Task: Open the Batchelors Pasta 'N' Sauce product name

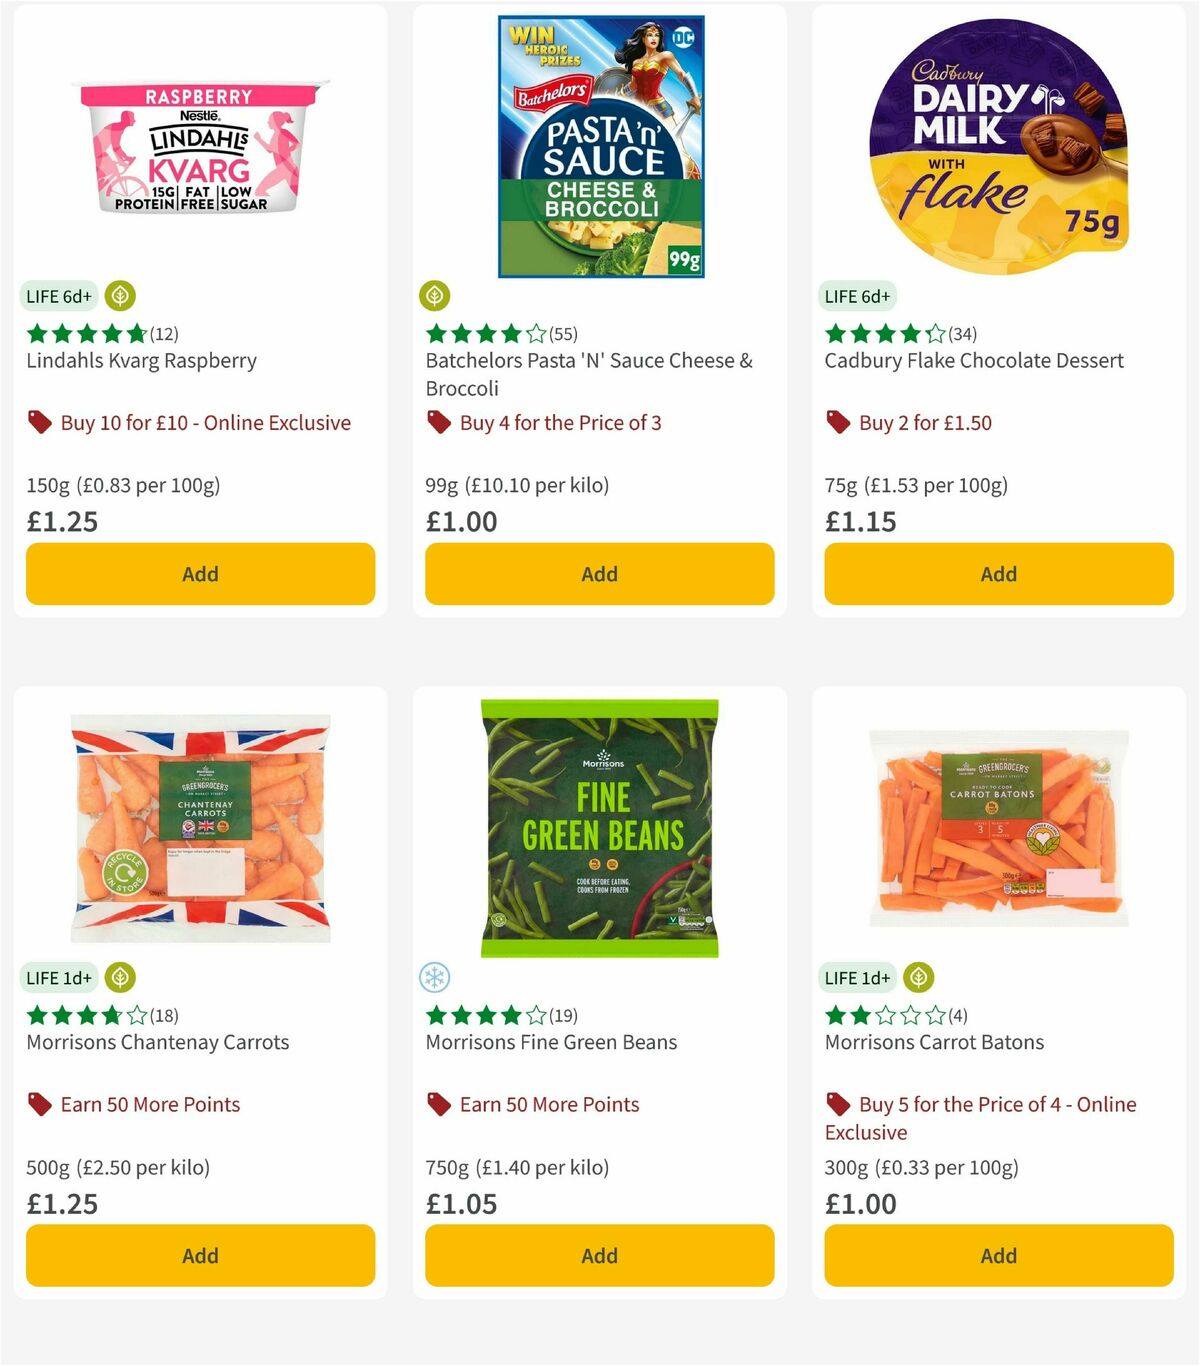Action: click(x=588, y=374)
